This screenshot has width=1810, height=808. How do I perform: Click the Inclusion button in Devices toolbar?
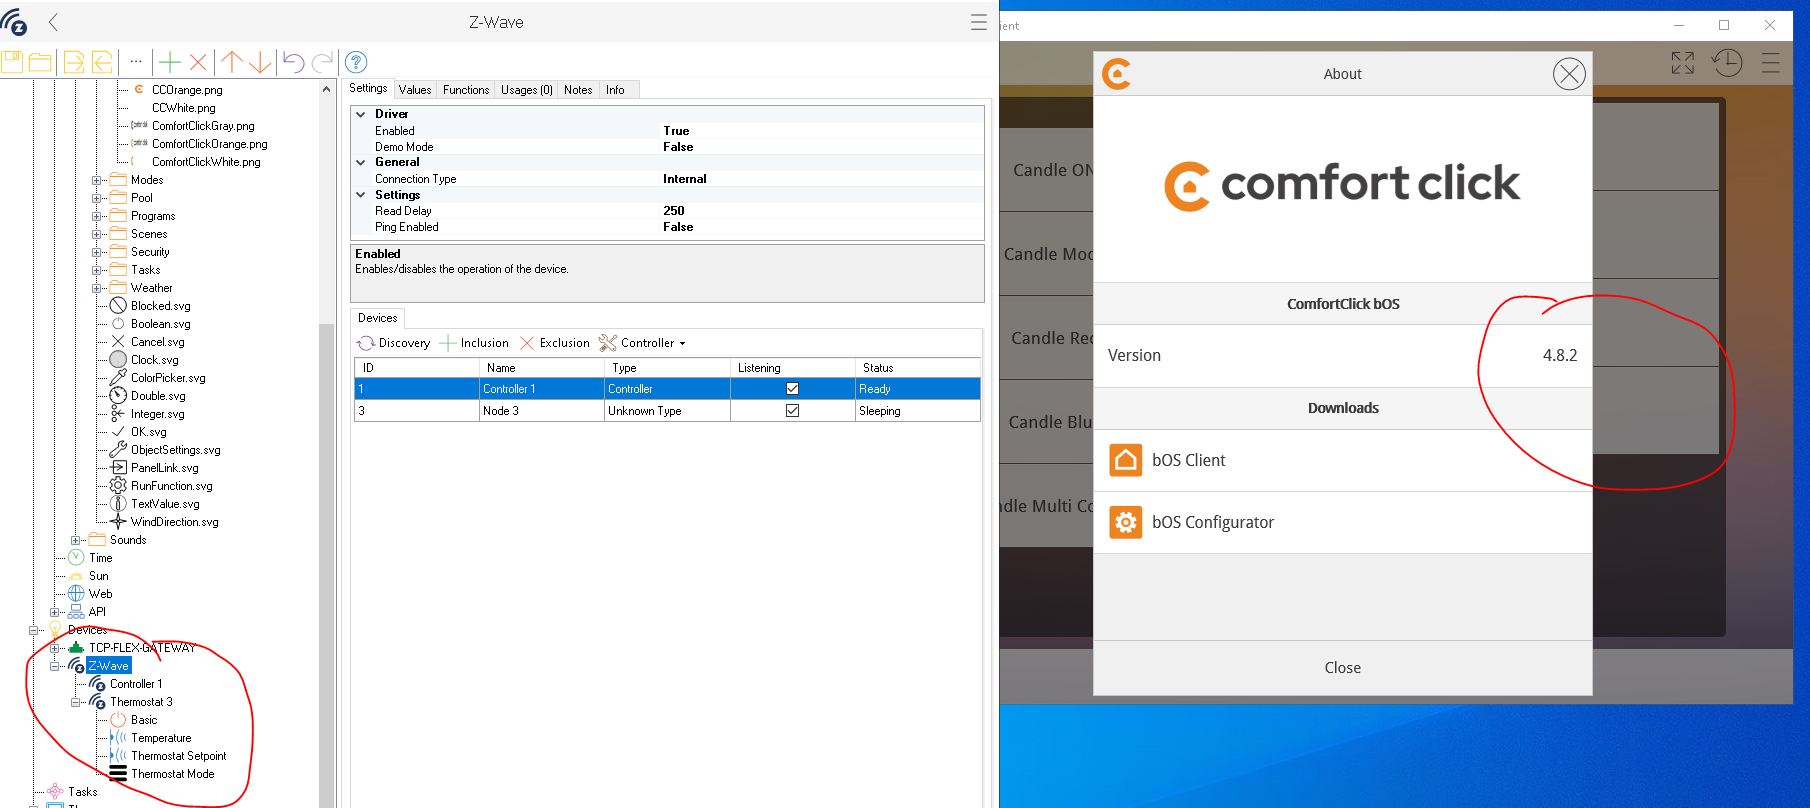[475, 343]
